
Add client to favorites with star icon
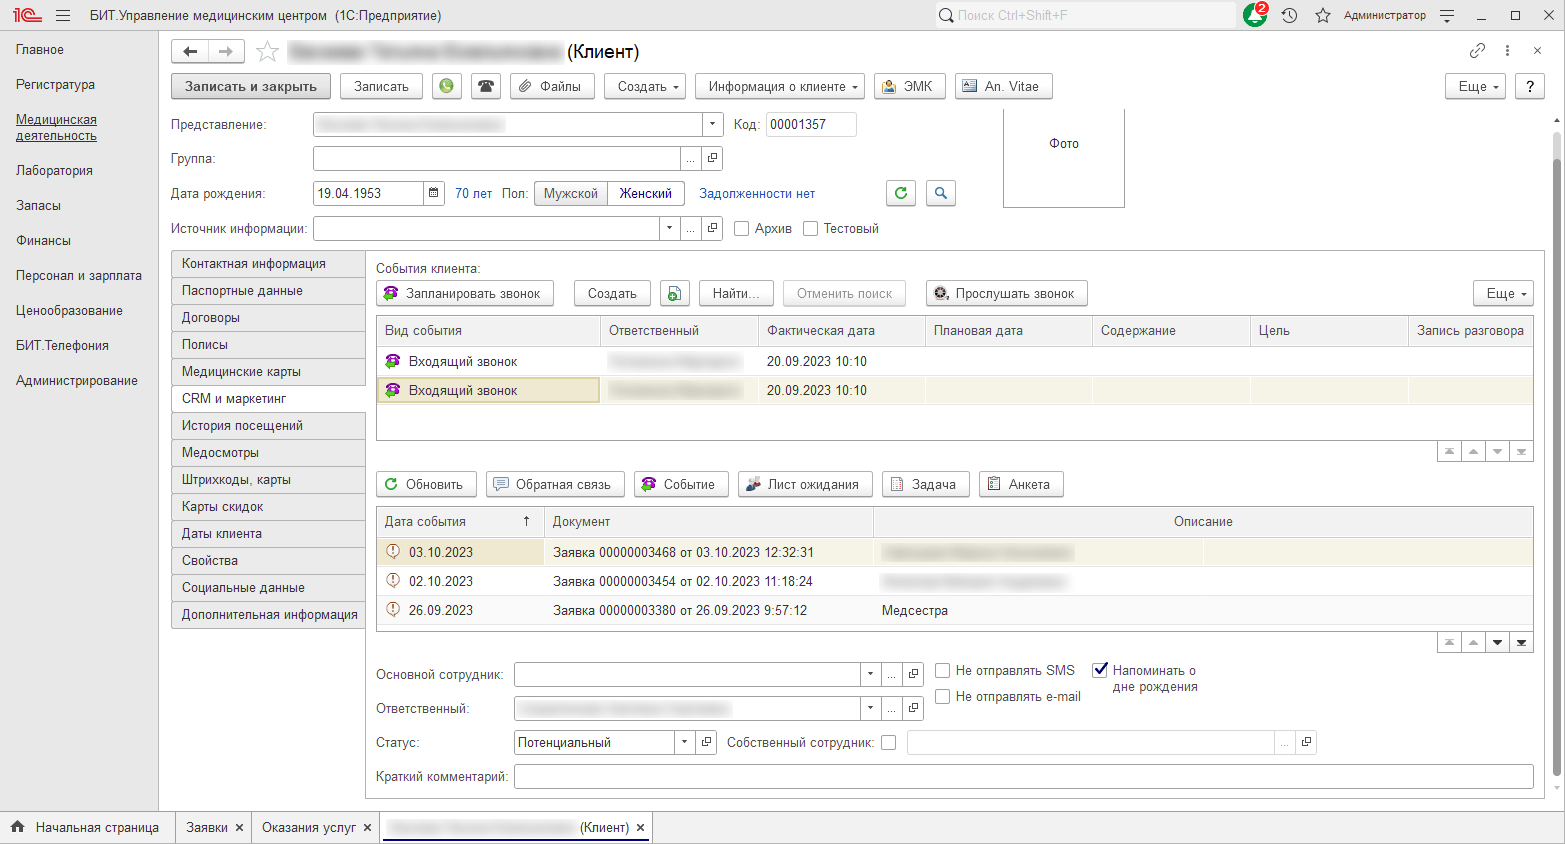267,52
